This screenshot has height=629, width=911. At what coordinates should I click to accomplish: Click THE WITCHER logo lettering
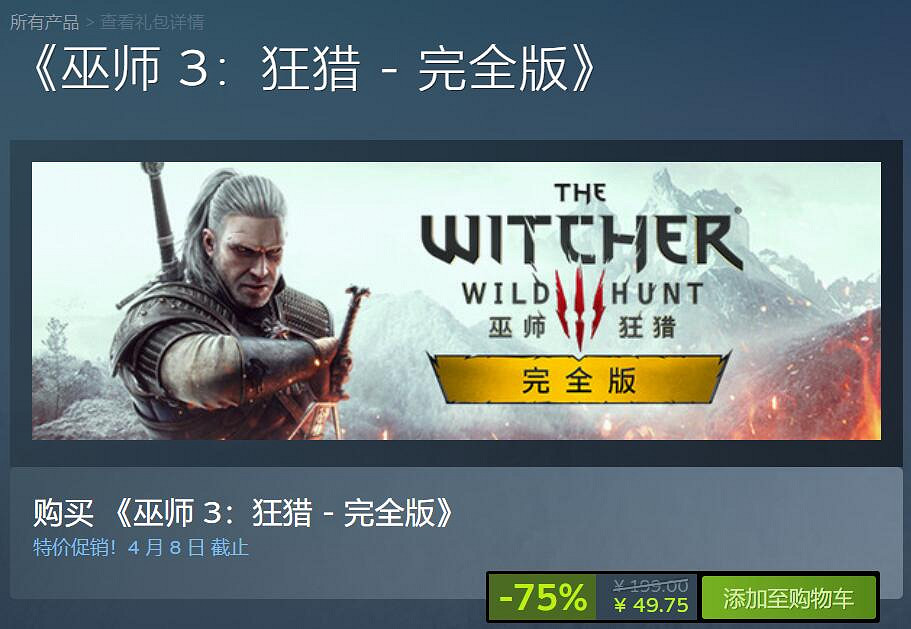point(581,231)
